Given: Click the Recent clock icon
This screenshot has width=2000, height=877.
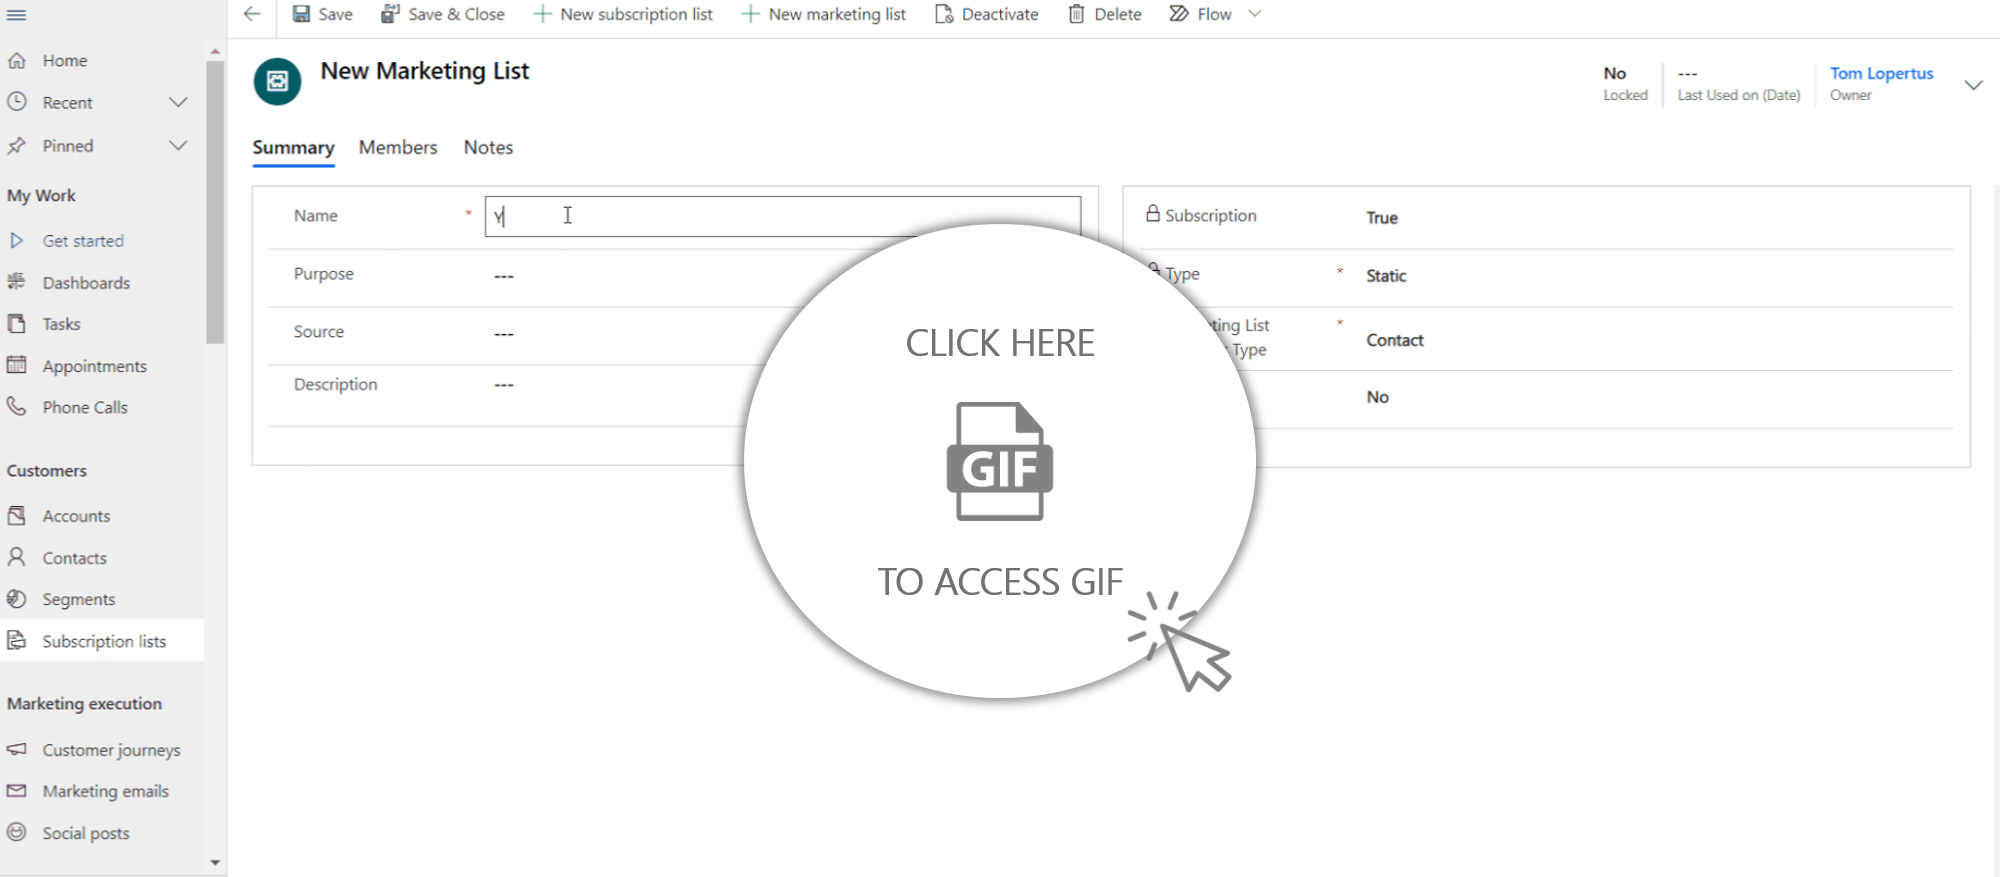Looking at the screenshot, I should coord(16,102).
